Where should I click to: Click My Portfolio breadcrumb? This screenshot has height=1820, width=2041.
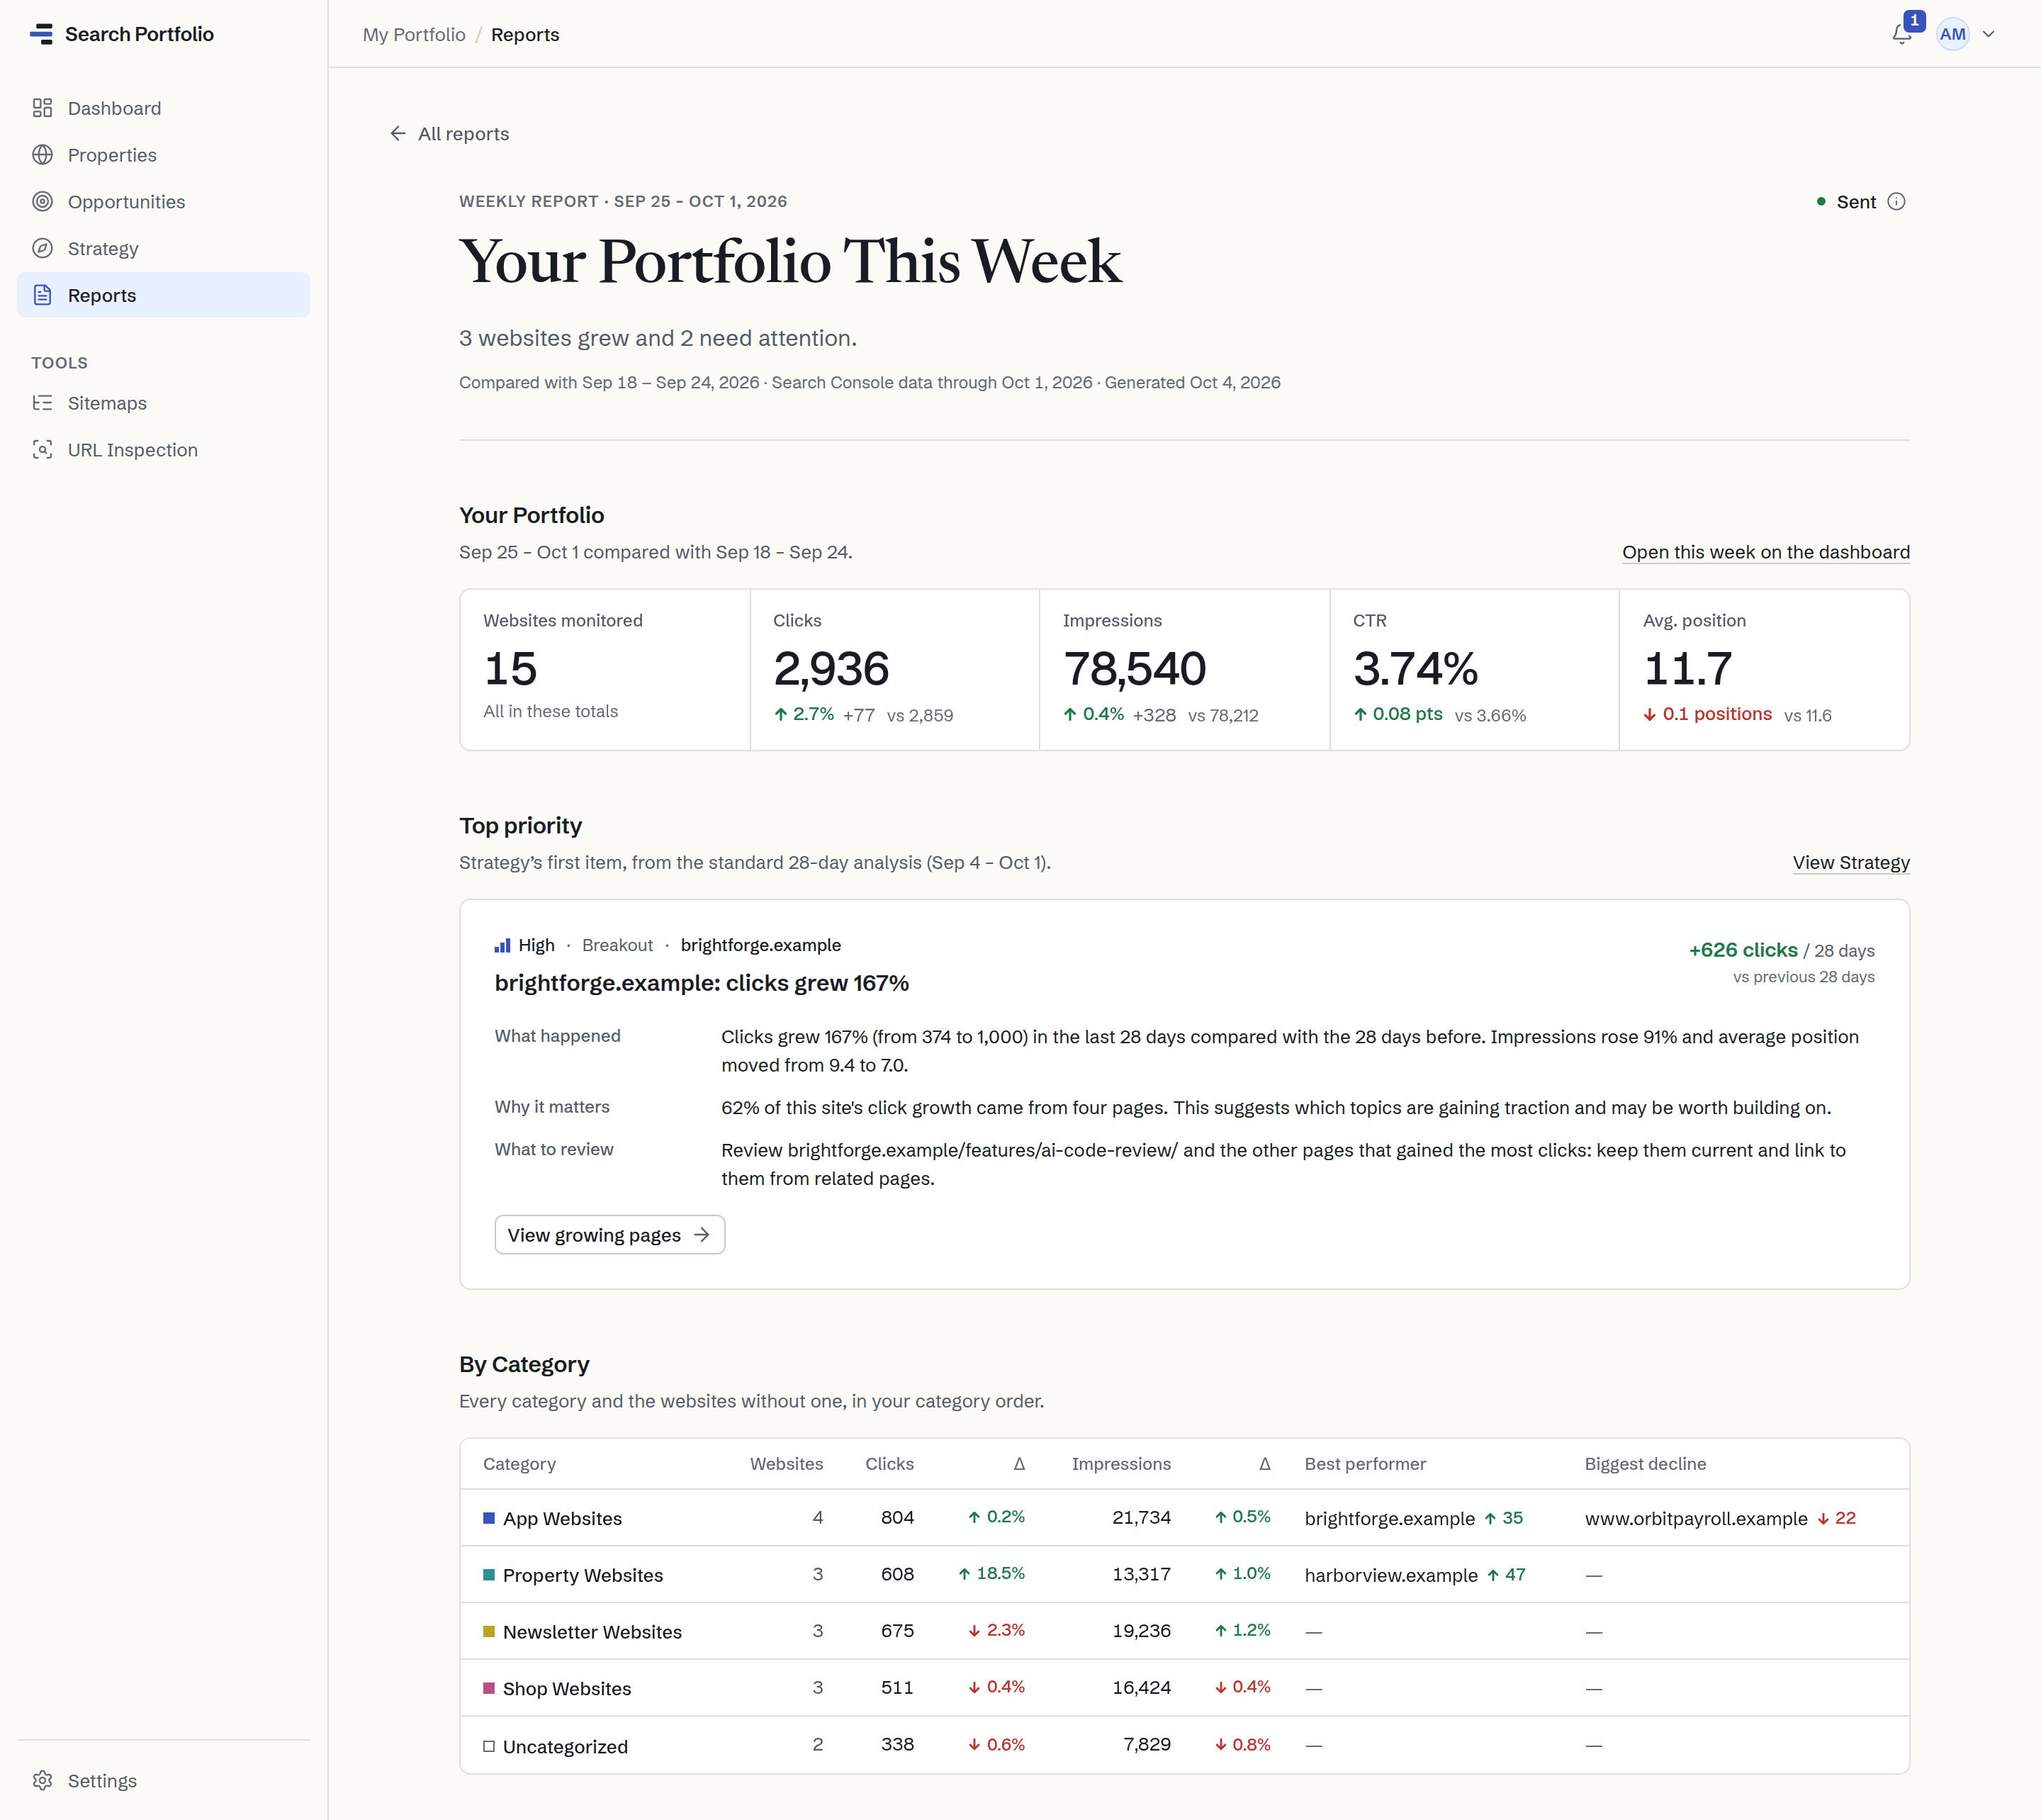click(414, 35)
